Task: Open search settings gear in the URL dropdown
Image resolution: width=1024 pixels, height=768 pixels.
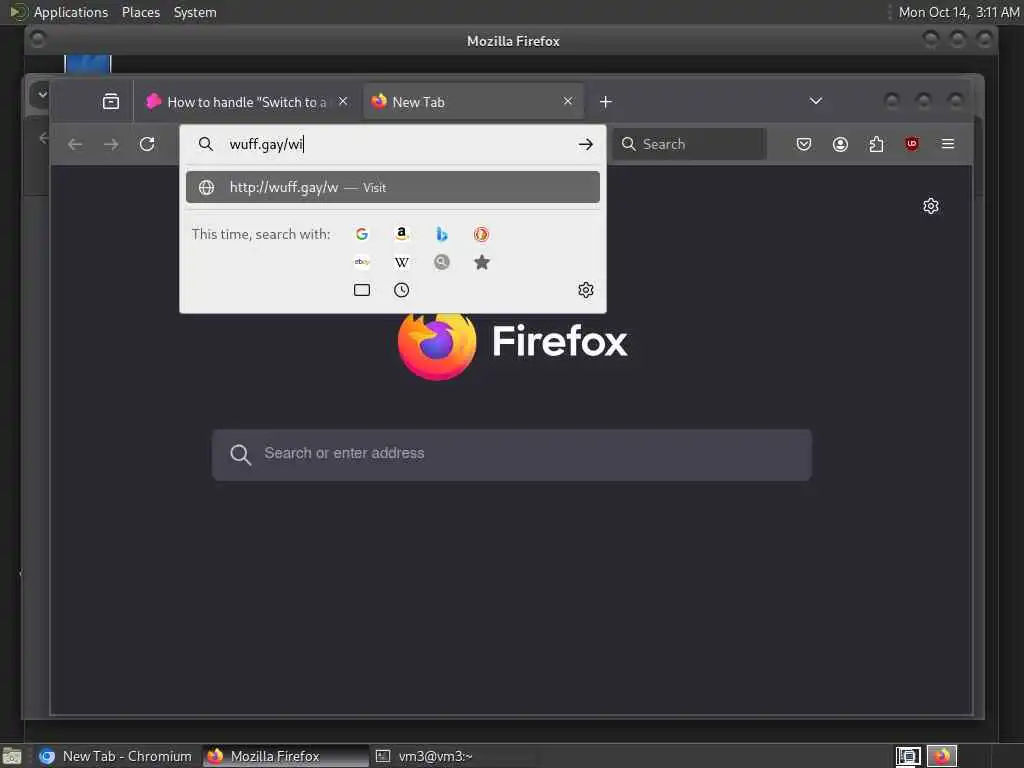Action: point(586,290)
